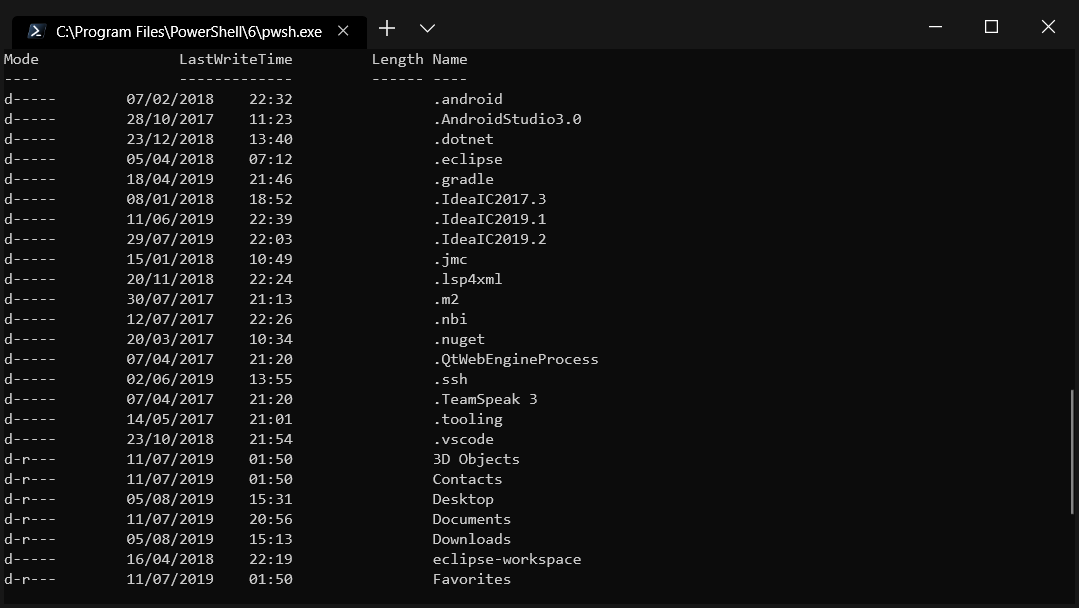The width and height of the screenshot is (1079, 608).
Task: Click the Favorites folder name
Action: [x=471, y=579]
